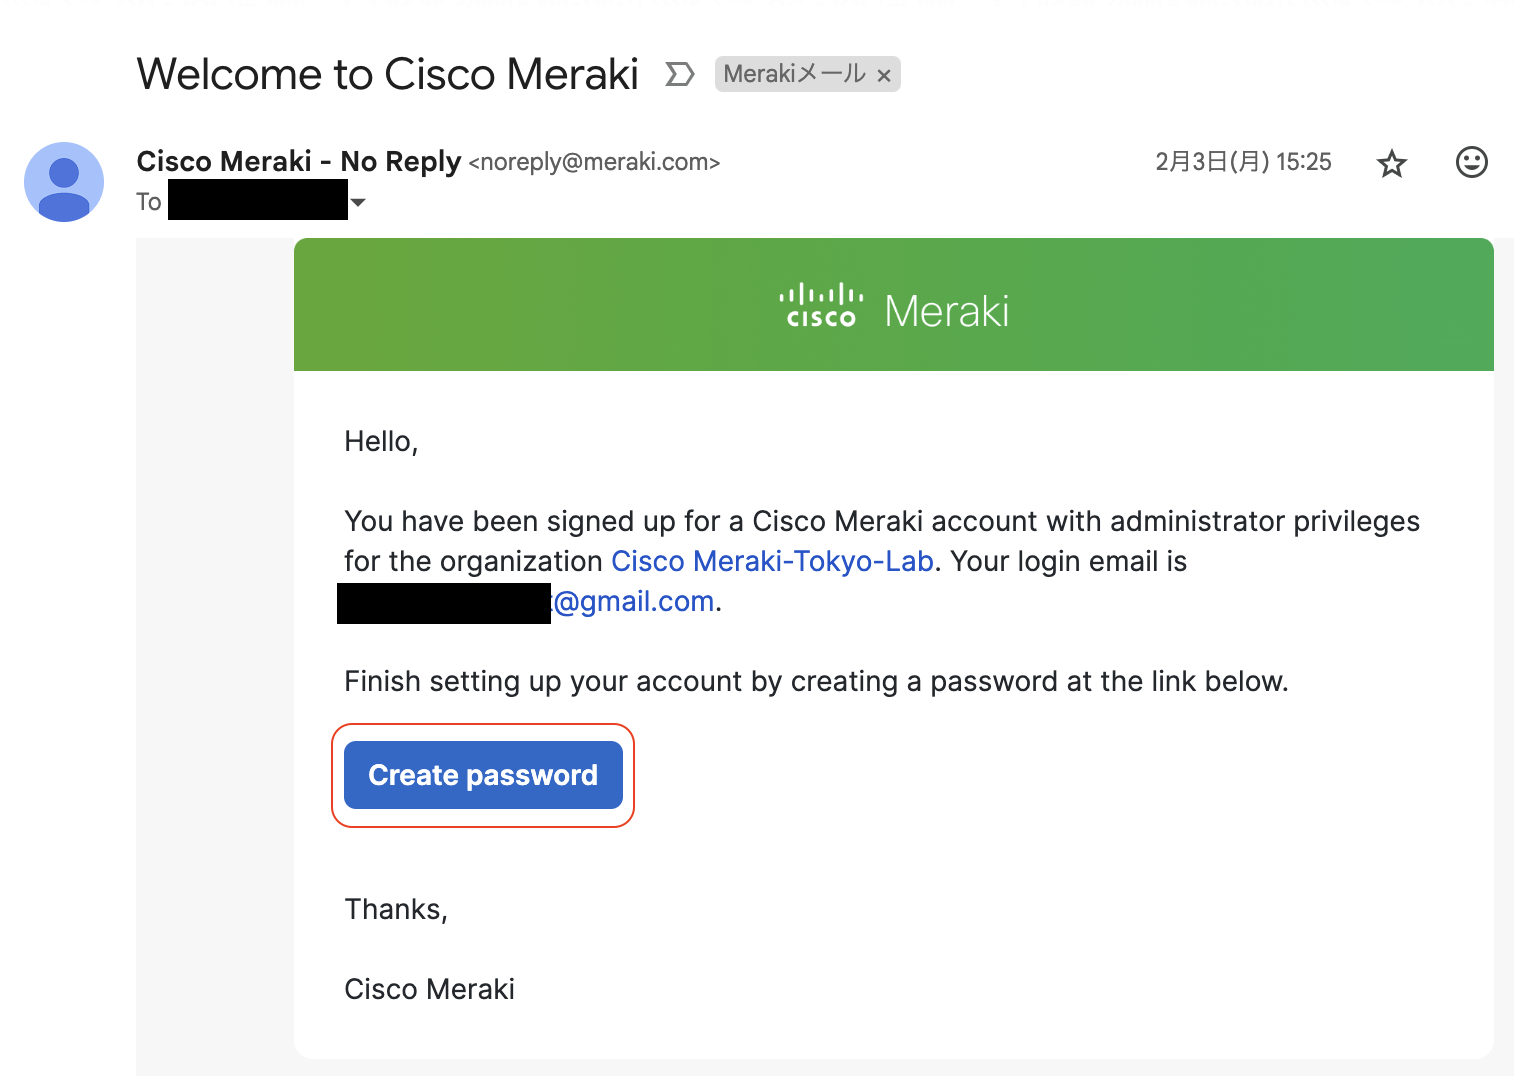The image size is (1514, 1076).
Task: Remove the Merakiメール label with the x
Action: pyautogui.click(x=884, y=75)
